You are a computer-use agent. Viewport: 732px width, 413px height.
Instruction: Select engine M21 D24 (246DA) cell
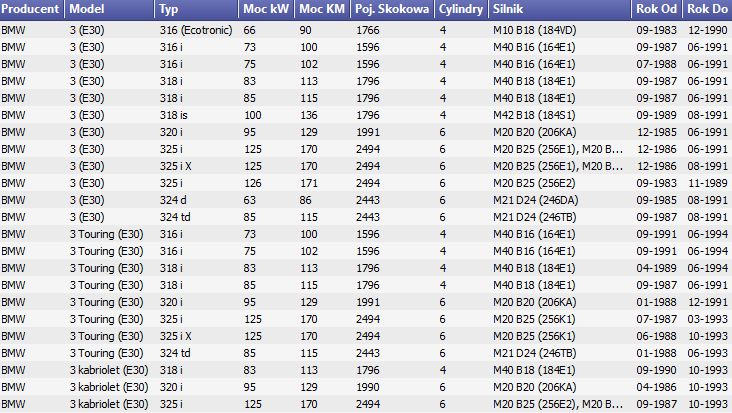535,200
